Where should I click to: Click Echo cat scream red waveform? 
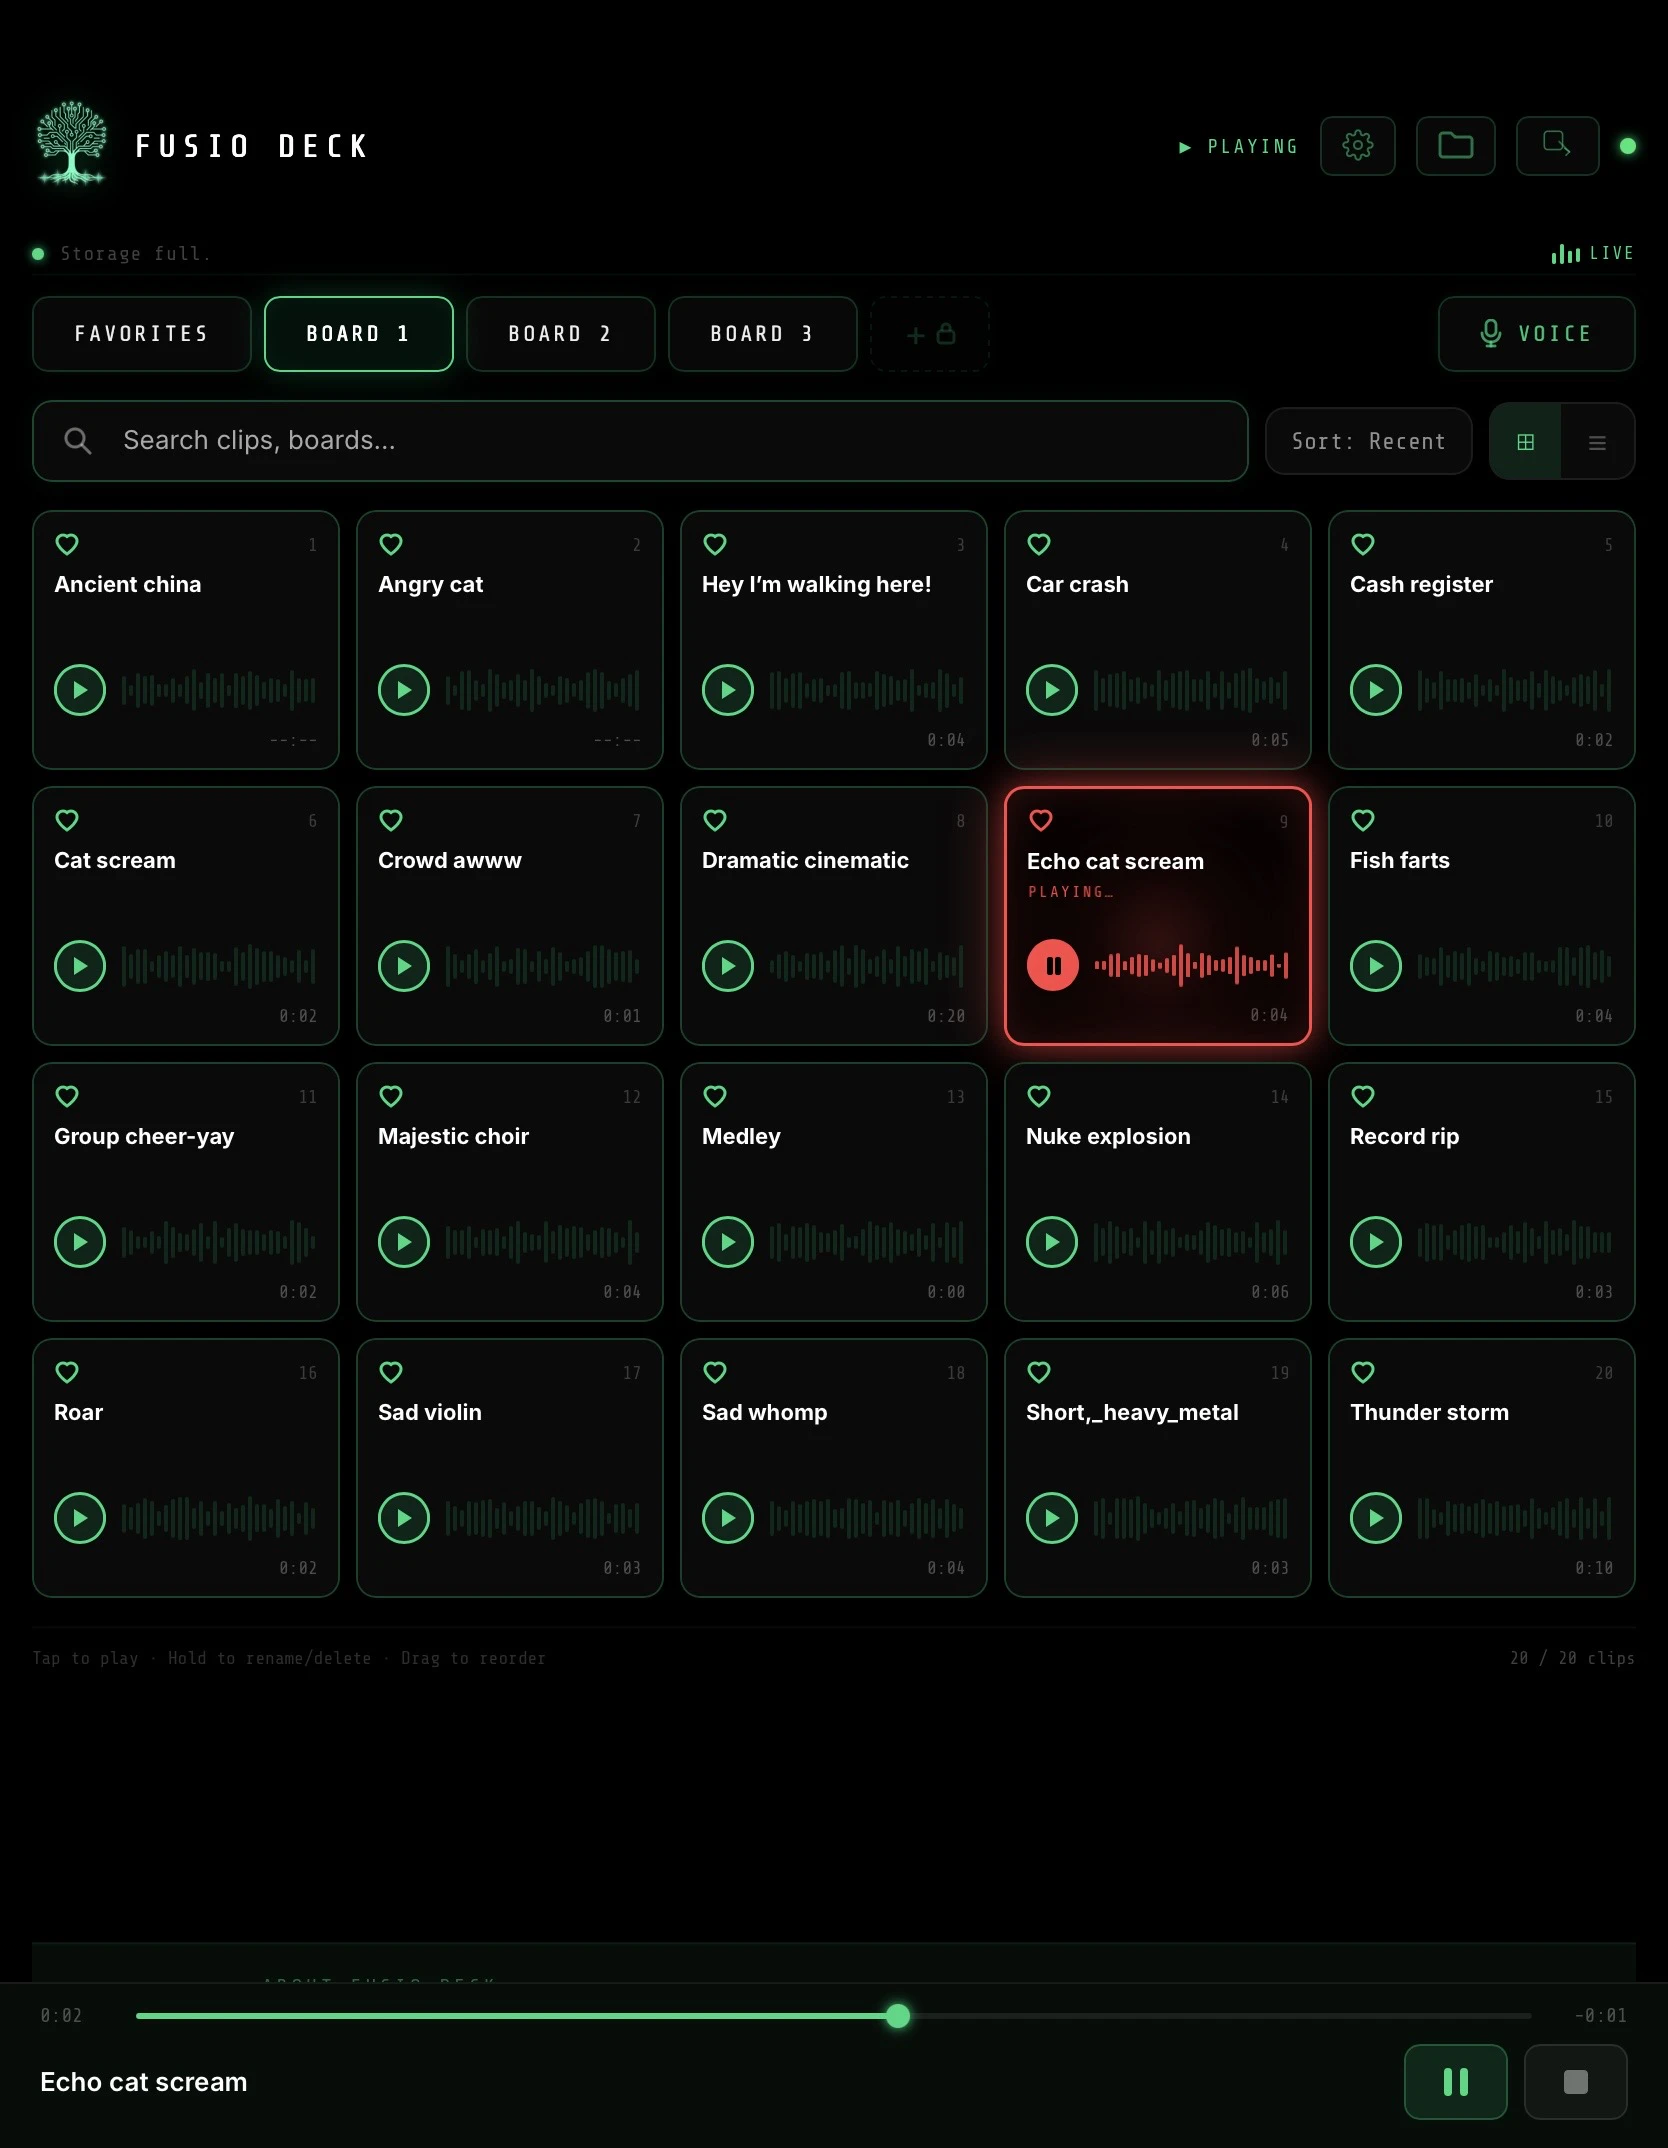(1191, 966)
